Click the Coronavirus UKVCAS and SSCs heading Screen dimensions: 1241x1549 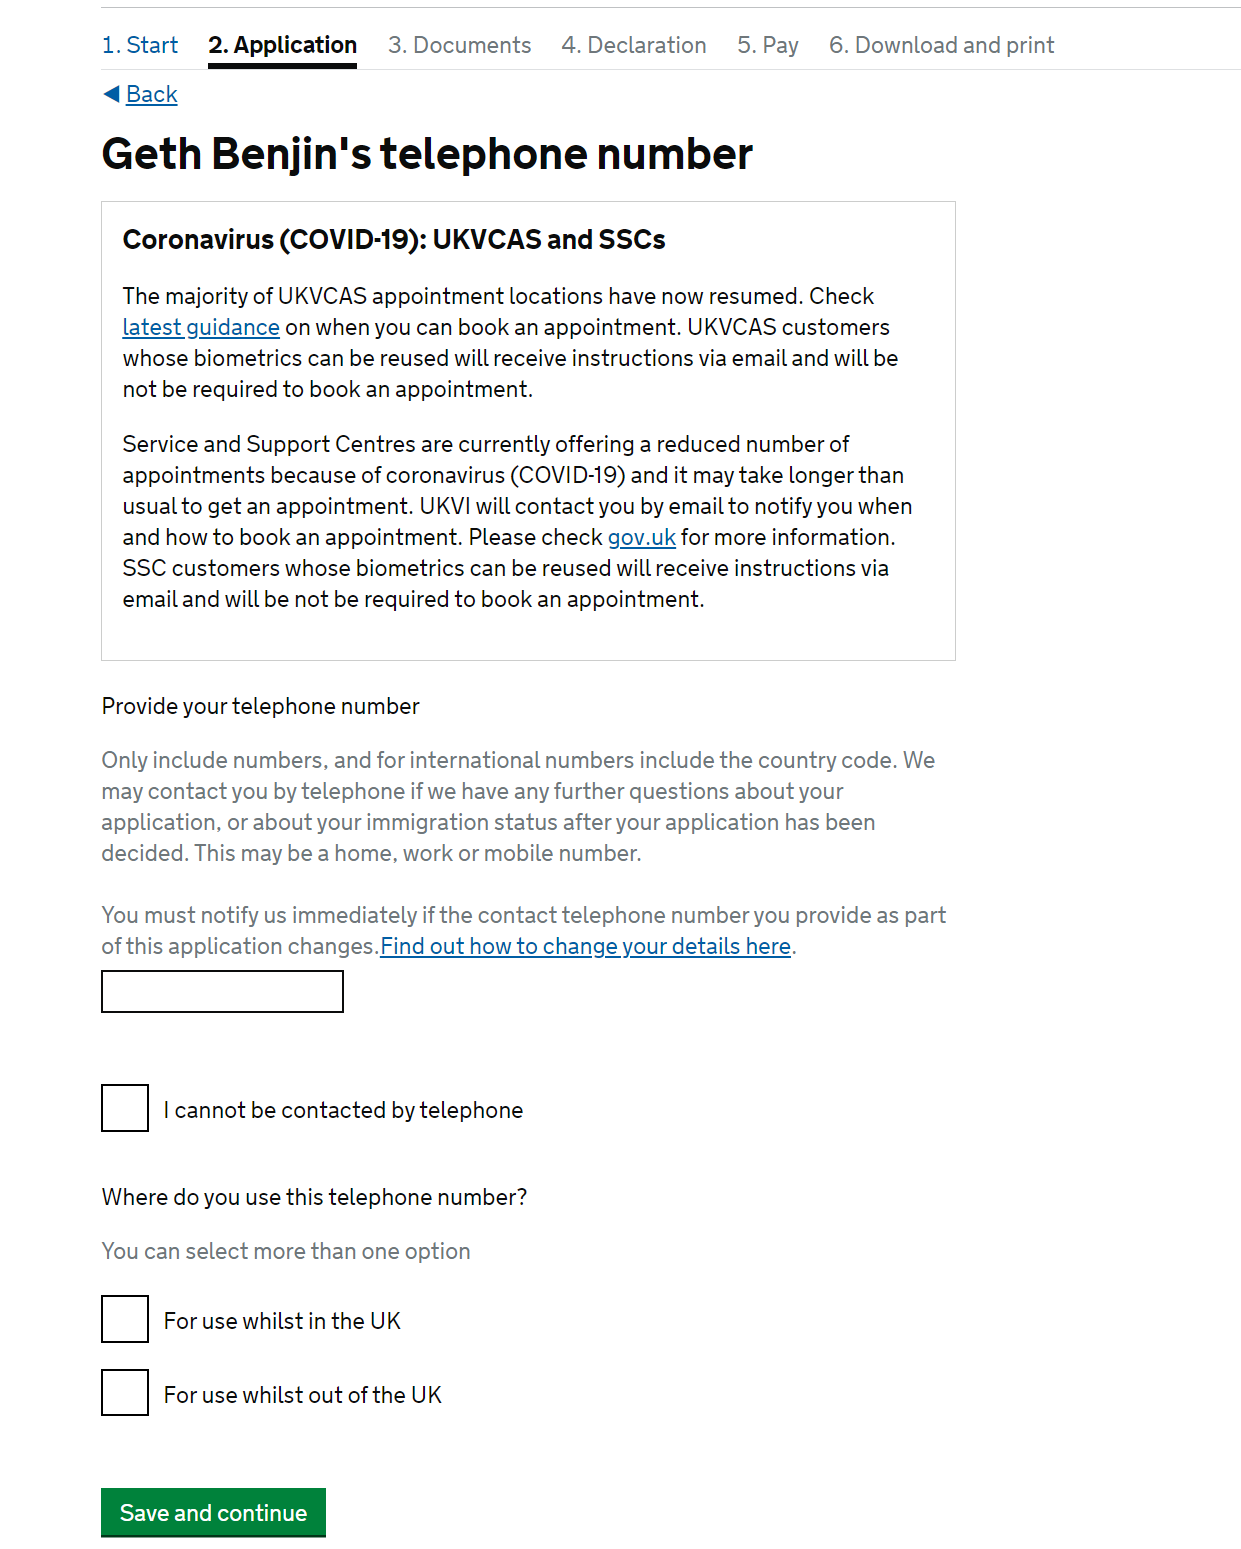tap(394, 240)
